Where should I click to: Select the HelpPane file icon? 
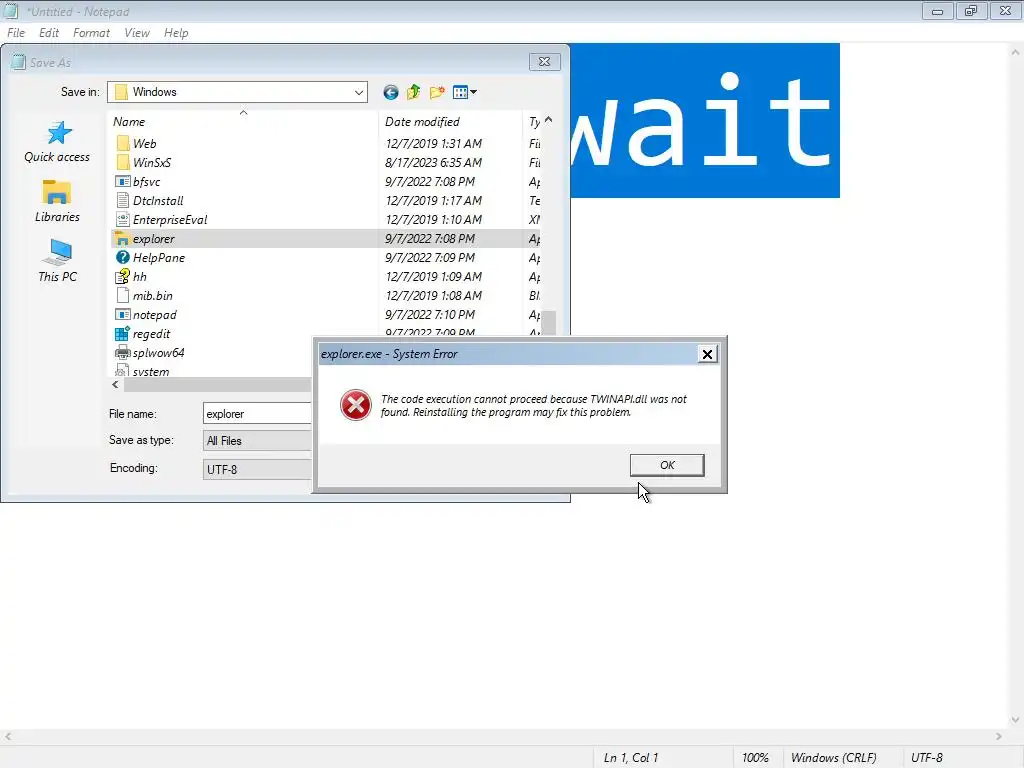pos(122,258)
